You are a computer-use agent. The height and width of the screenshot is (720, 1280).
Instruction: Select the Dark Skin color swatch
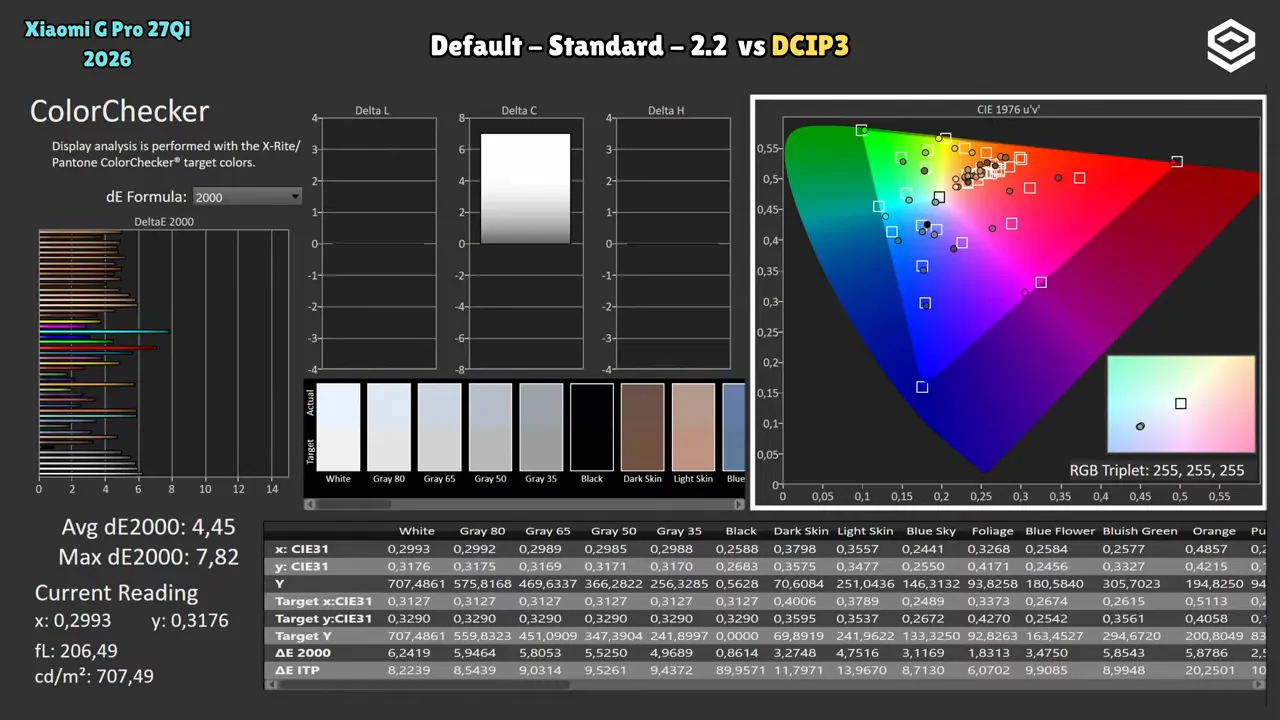click(x=643, y=426)
